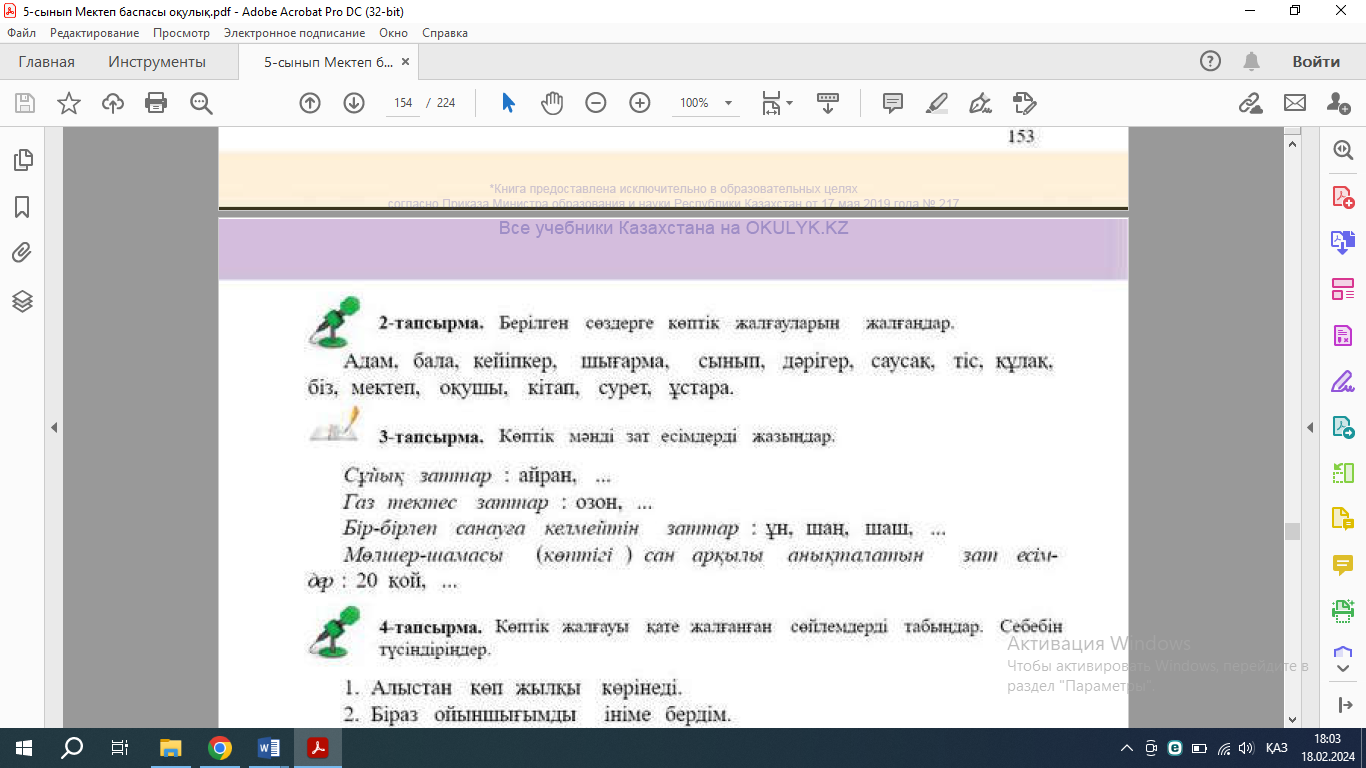This screenshot has width=1366, height=768.
Task: Click the Войти sign-in button
Action: click(1316, 62)
